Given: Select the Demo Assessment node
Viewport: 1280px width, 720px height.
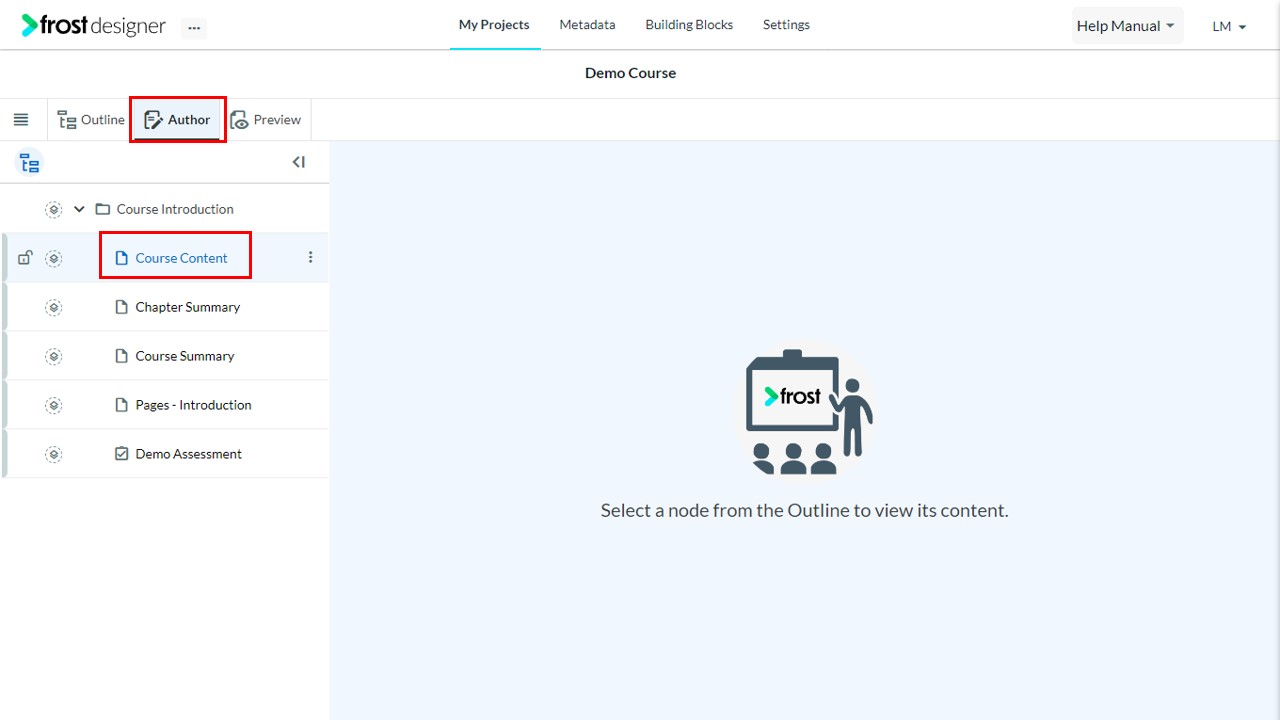Looking at the screenshot, I should click(x=188, y=454).
